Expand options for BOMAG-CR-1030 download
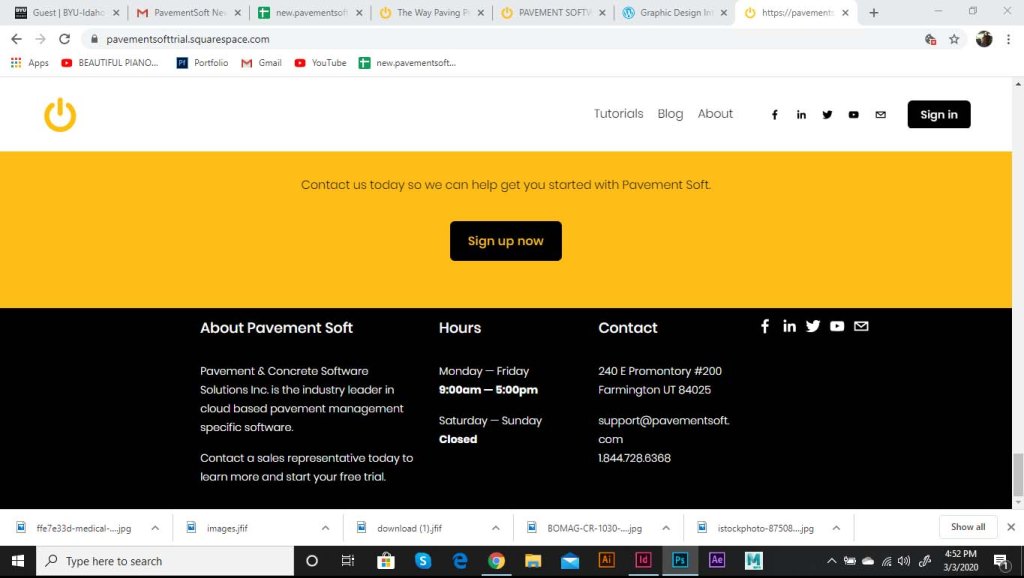The image size is (1024, 578). coord(666,528)
